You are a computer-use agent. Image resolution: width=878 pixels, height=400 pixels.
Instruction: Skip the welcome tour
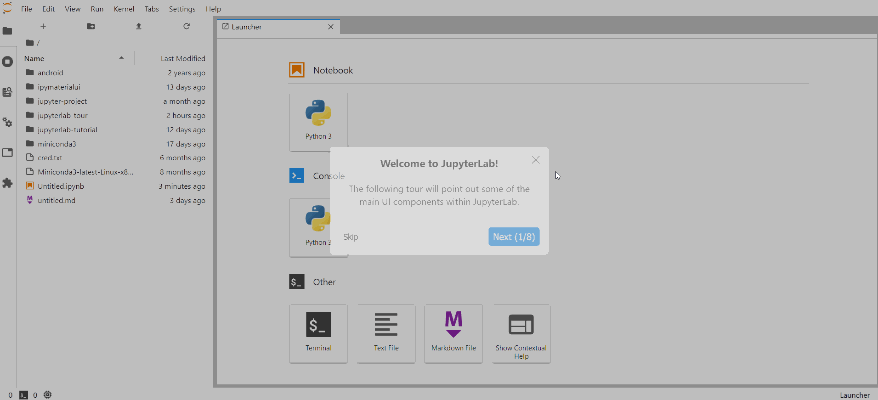(x=351, y=237)
